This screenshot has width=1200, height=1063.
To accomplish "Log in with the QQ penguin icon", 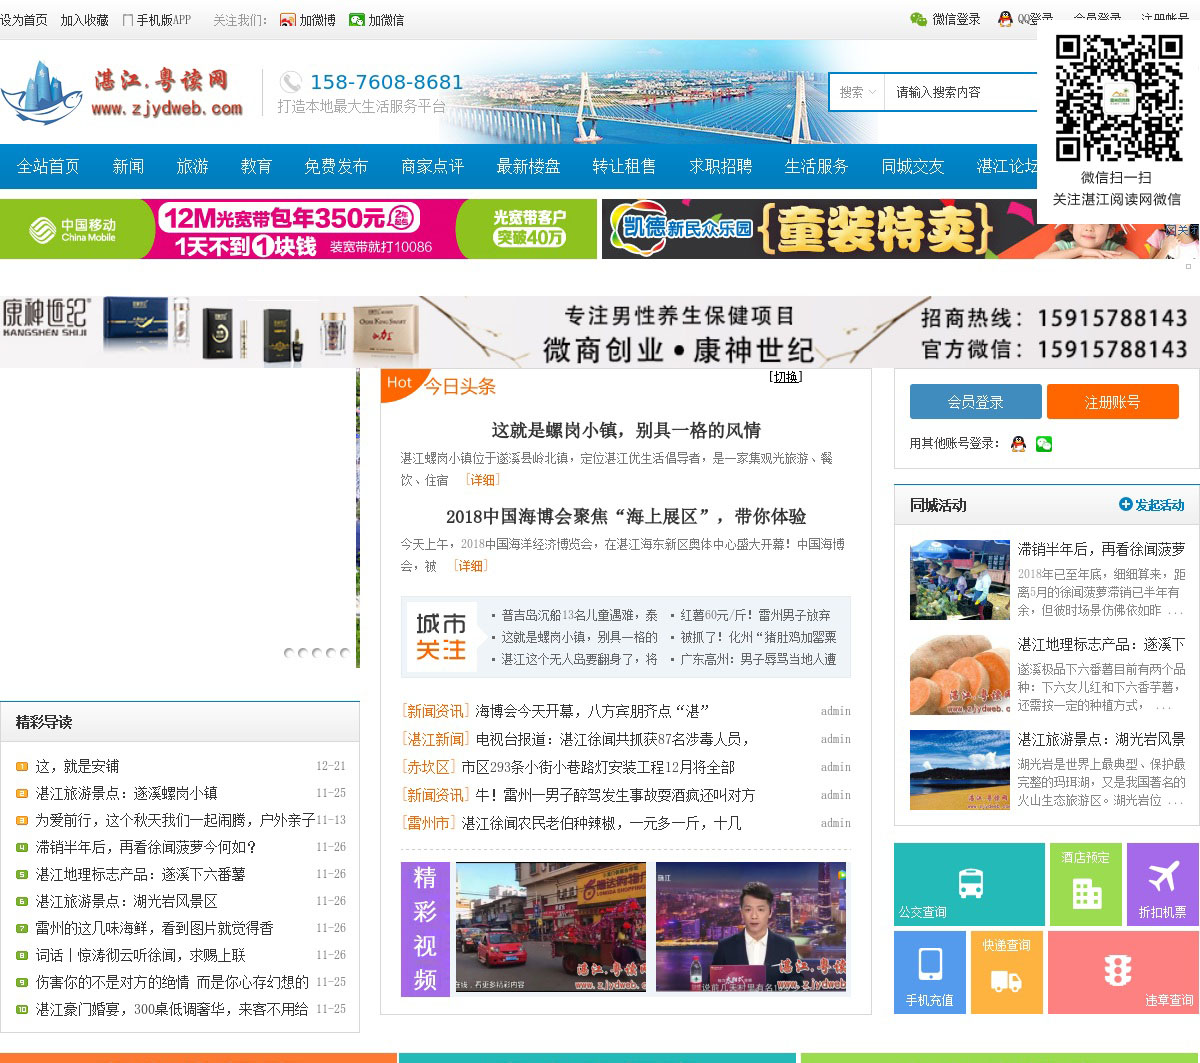I will 1018,444.
